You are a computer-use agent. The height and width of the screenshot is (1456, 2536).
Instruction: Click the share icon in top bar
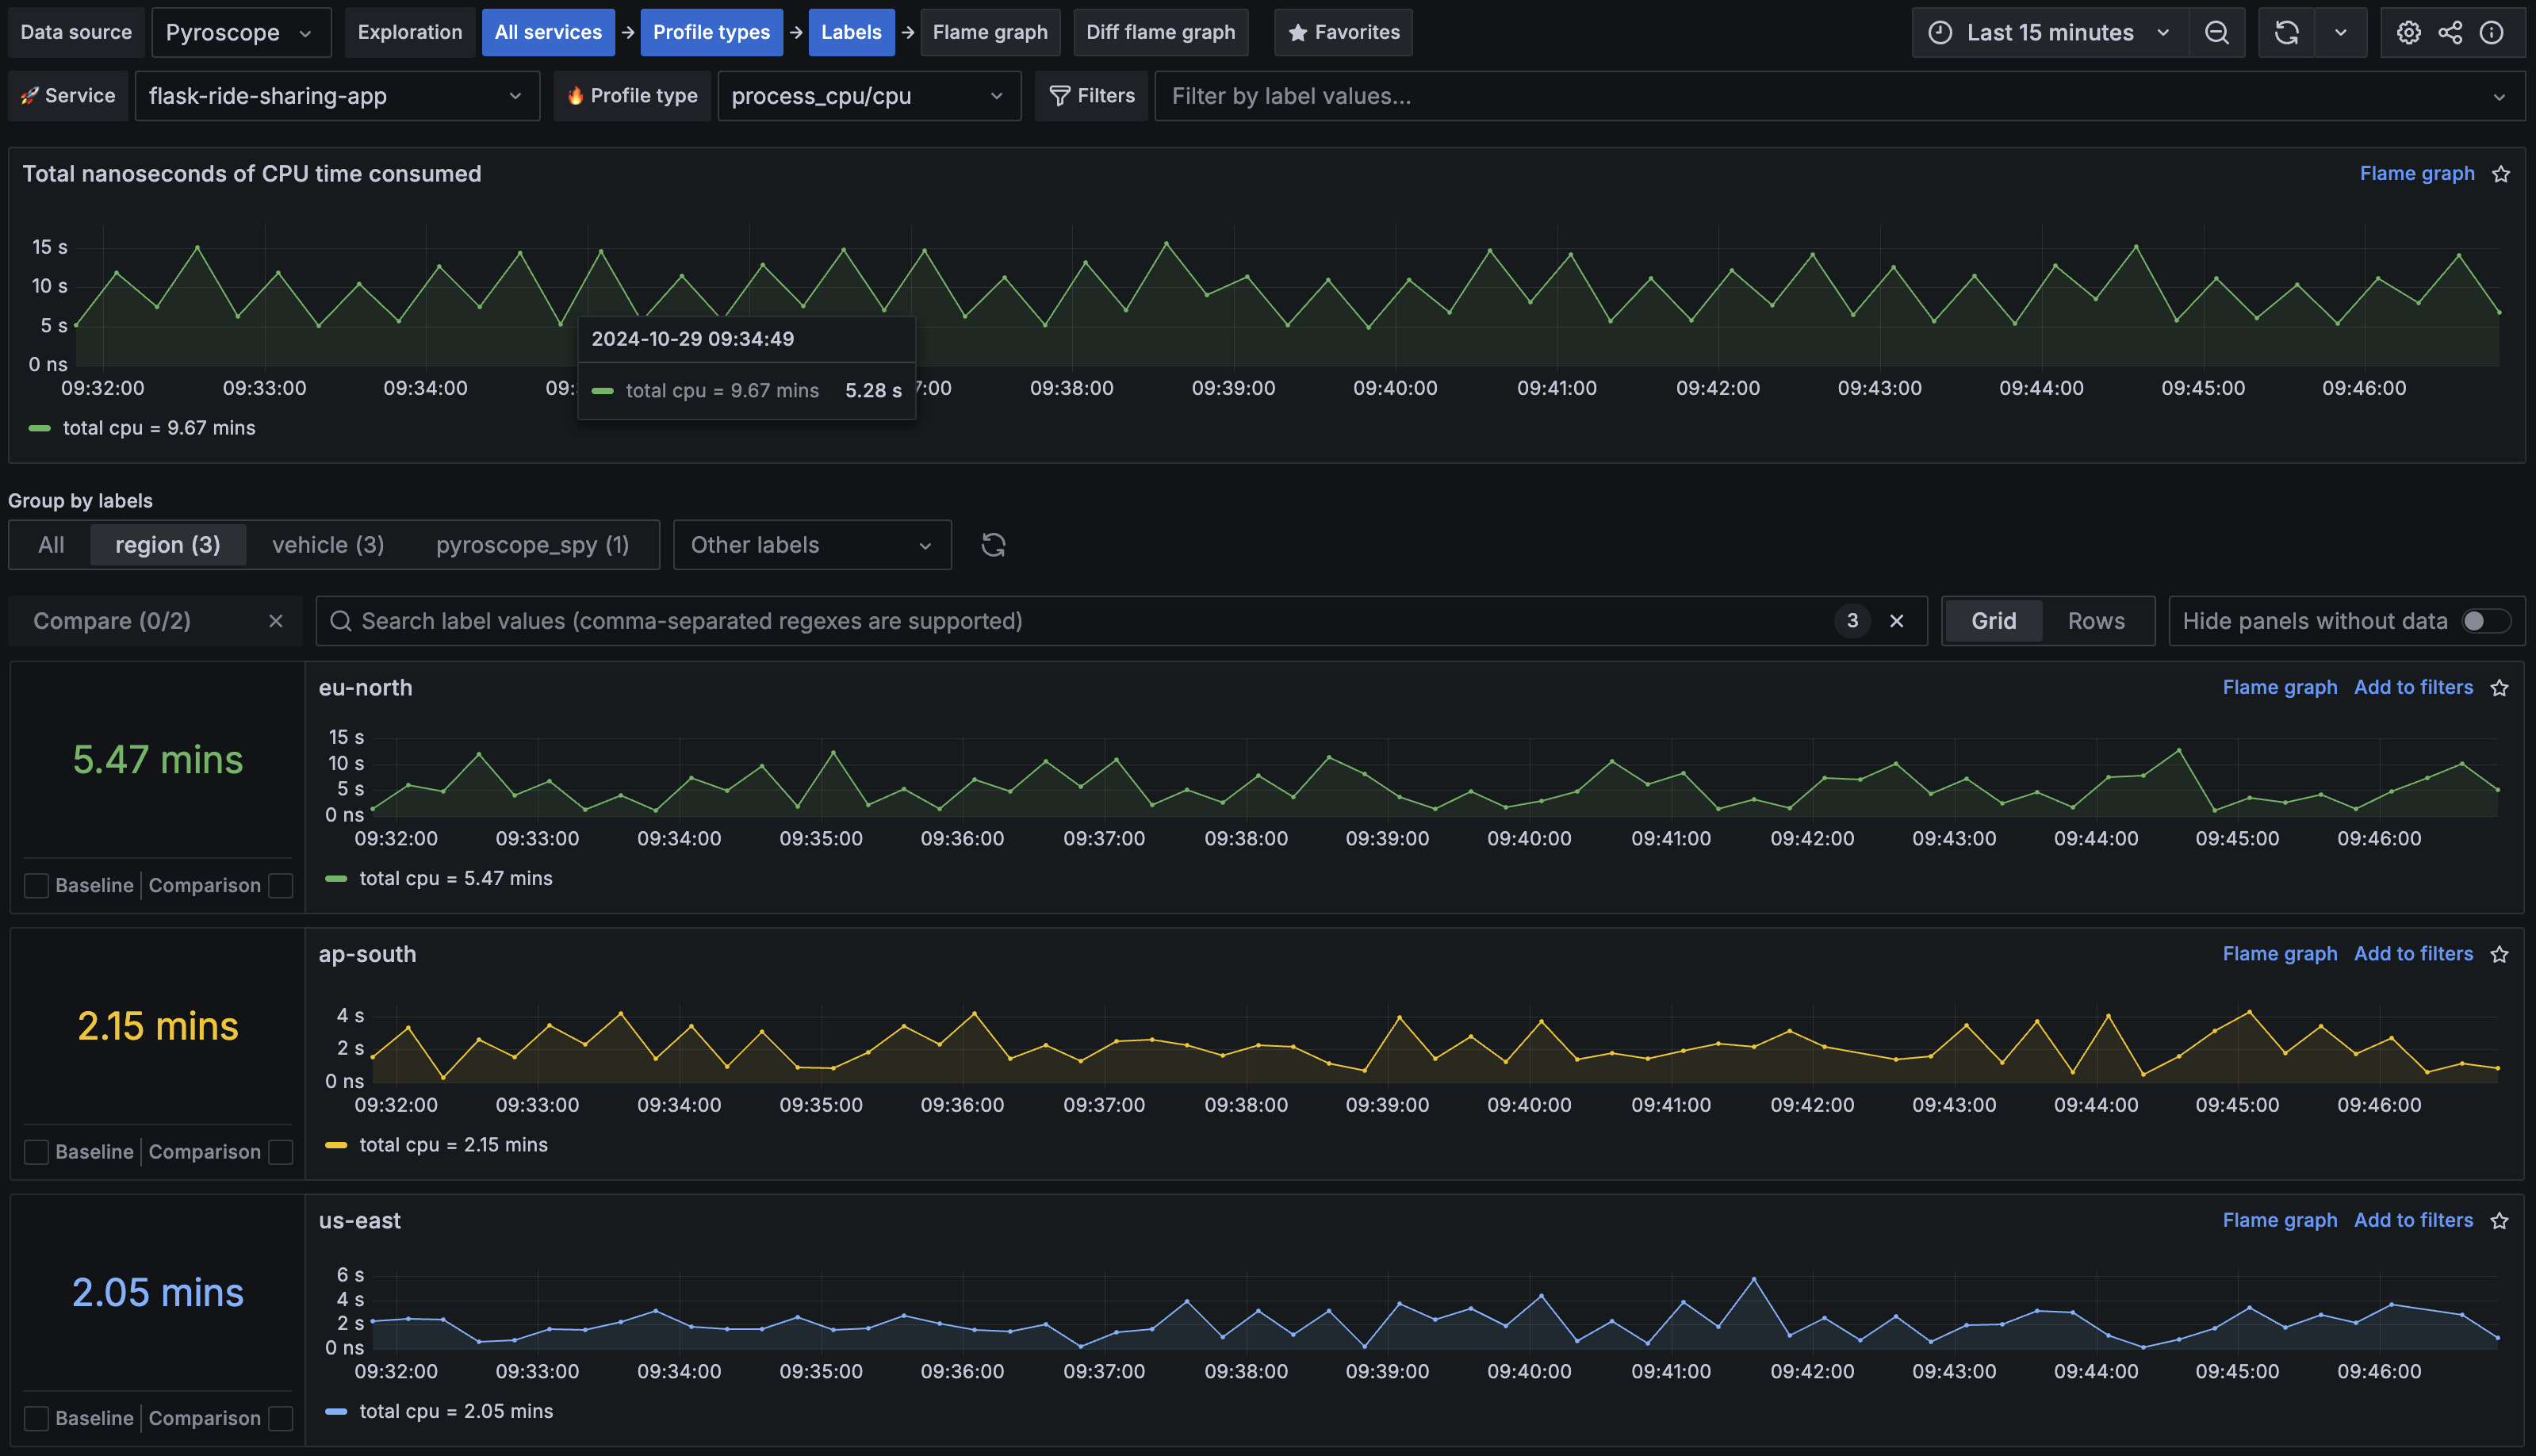tap(2450, 33)
